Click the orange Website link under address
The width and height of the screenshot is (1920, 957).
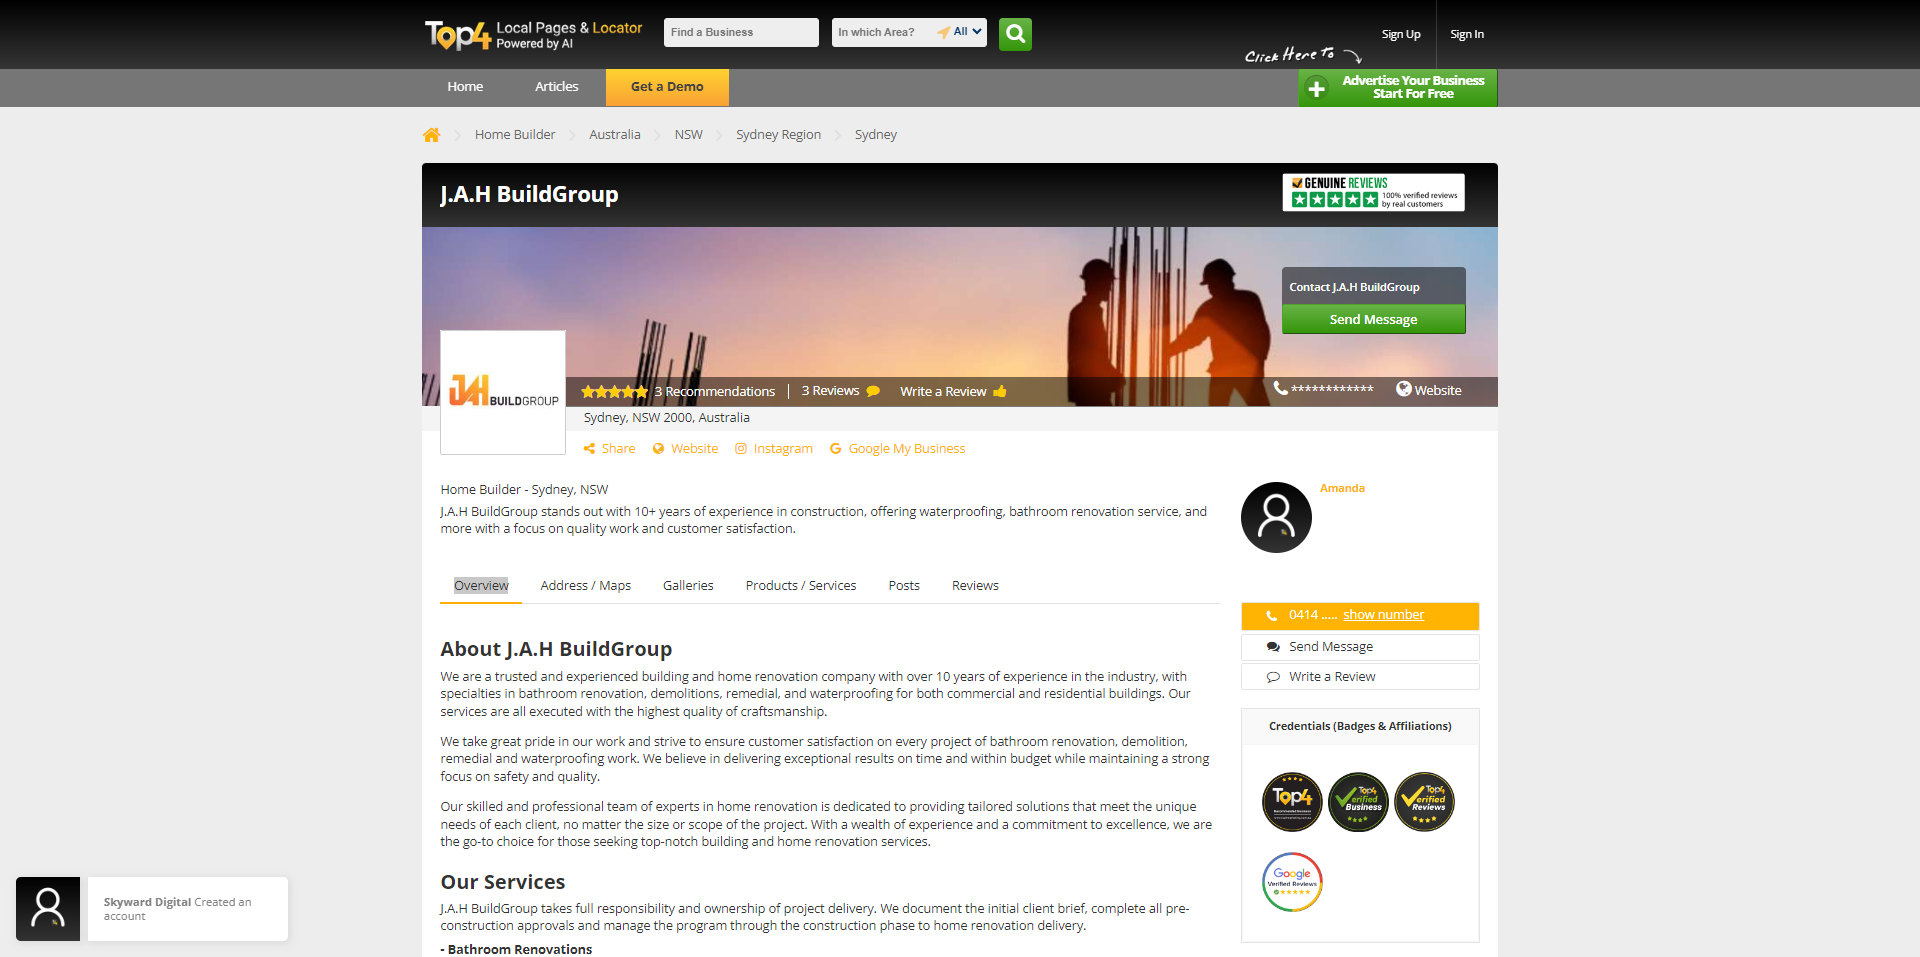(x=694, y=449)
